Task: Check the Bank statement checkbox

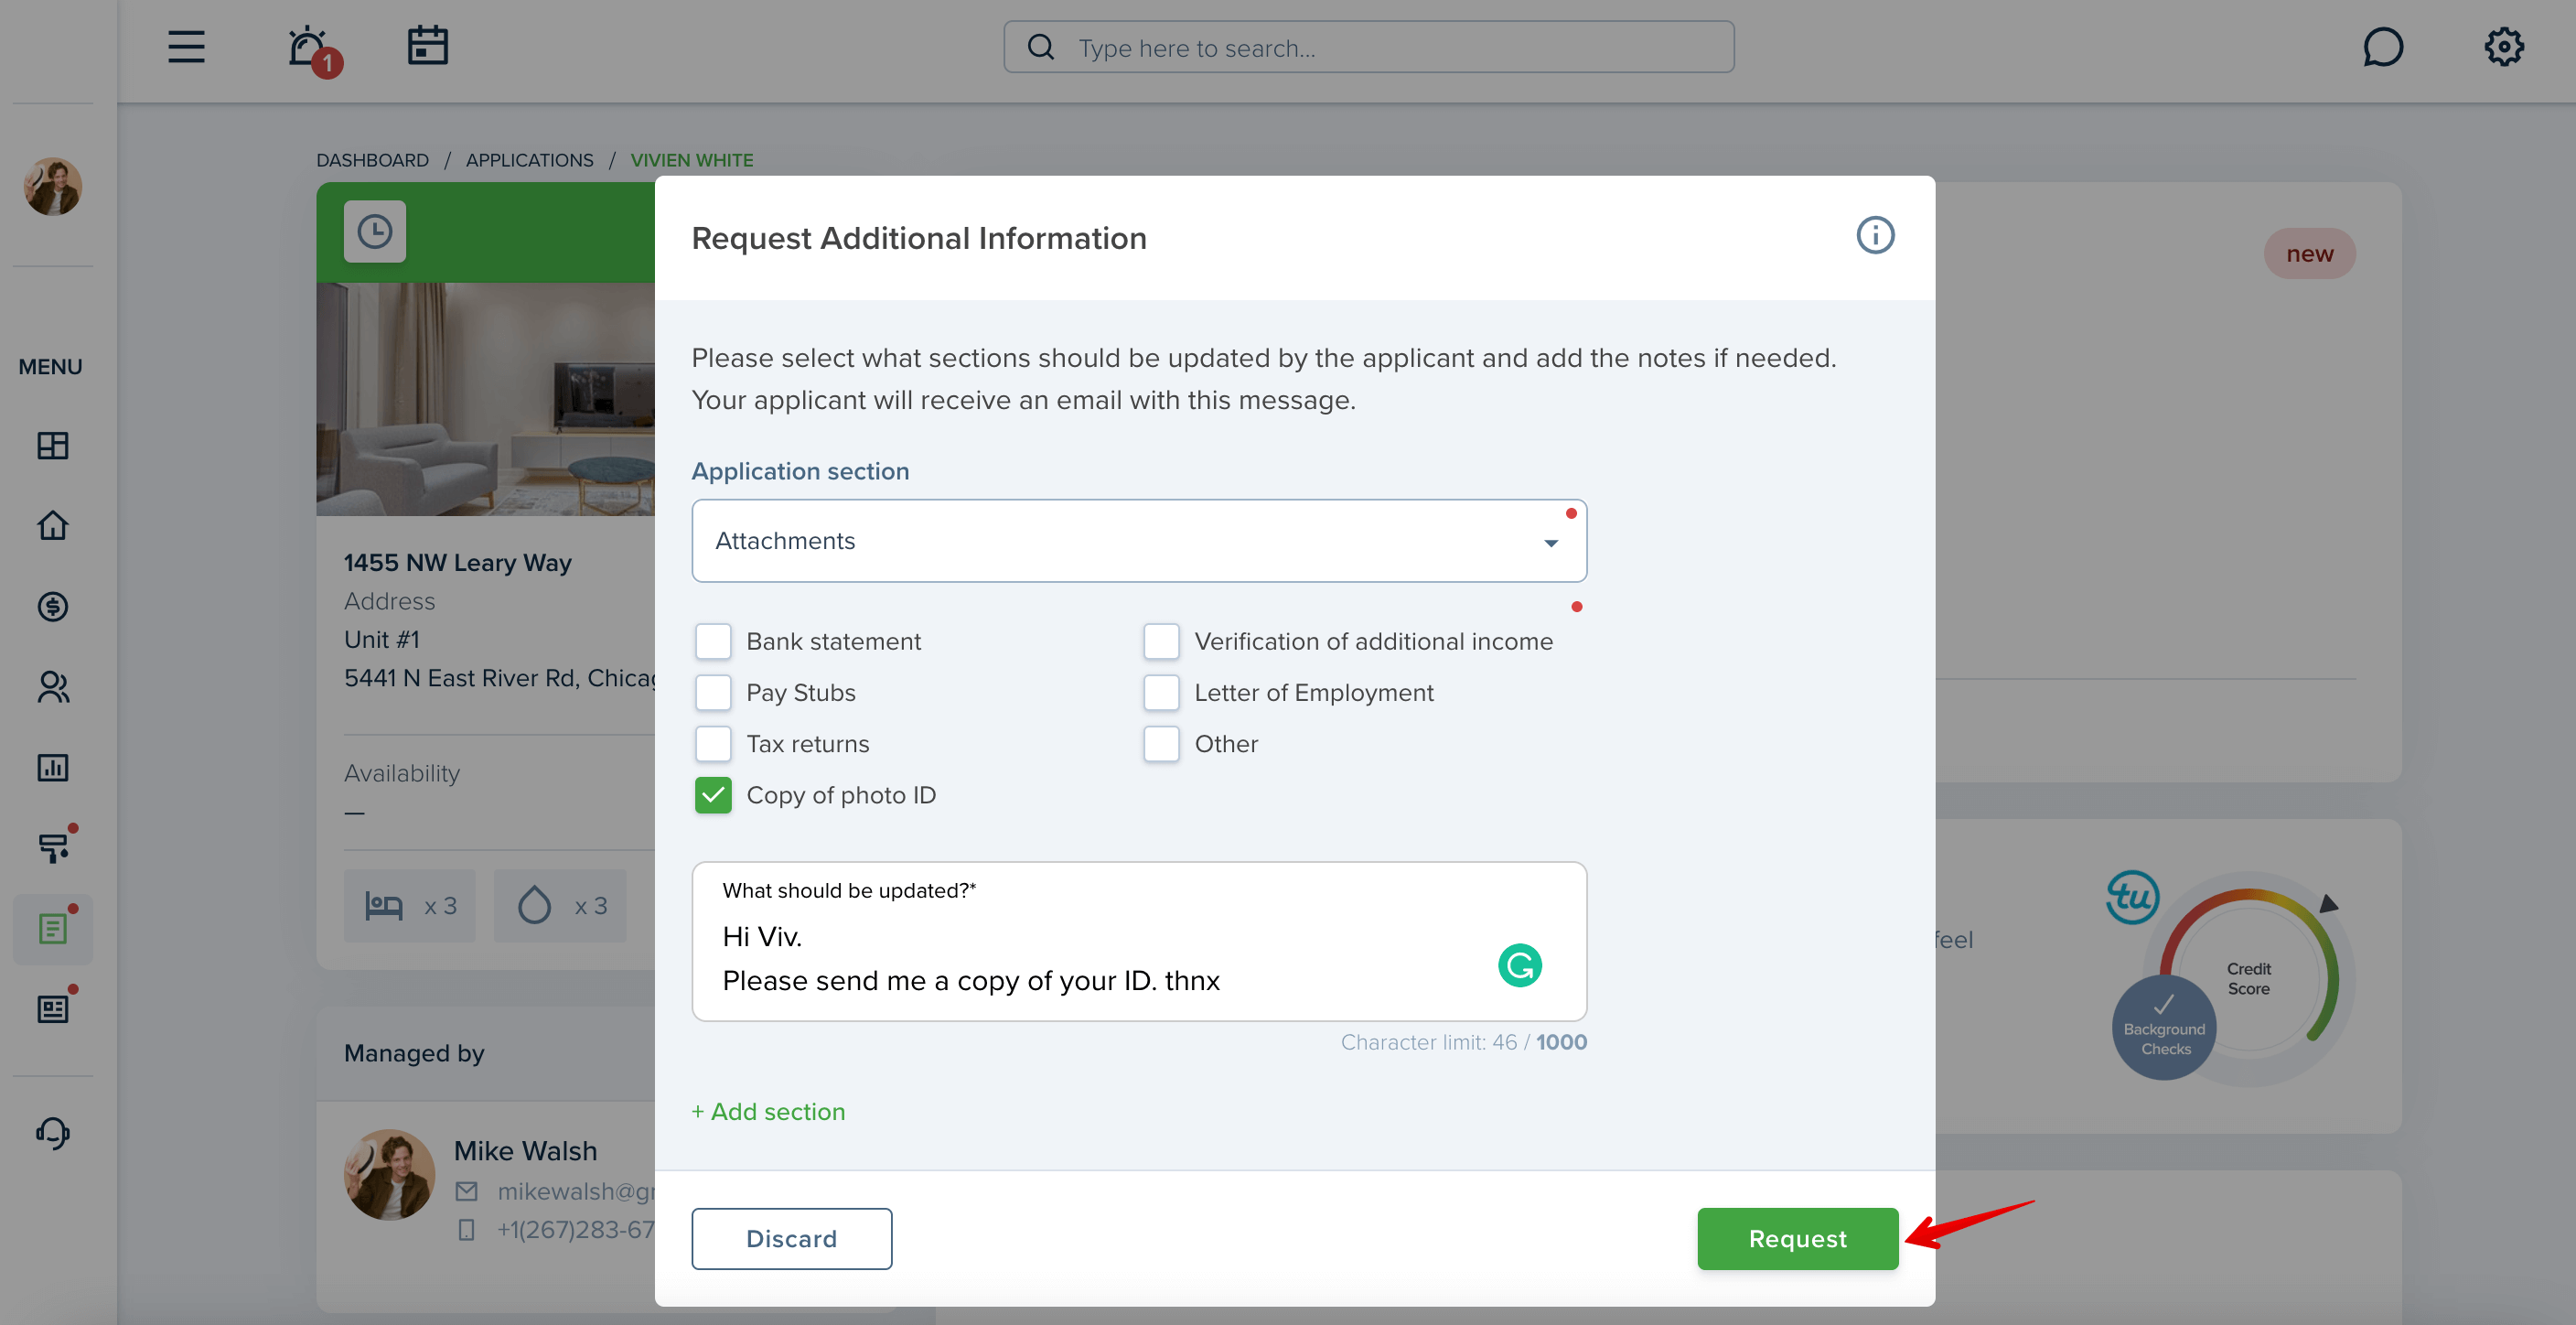Action: (x=713, y=641)
